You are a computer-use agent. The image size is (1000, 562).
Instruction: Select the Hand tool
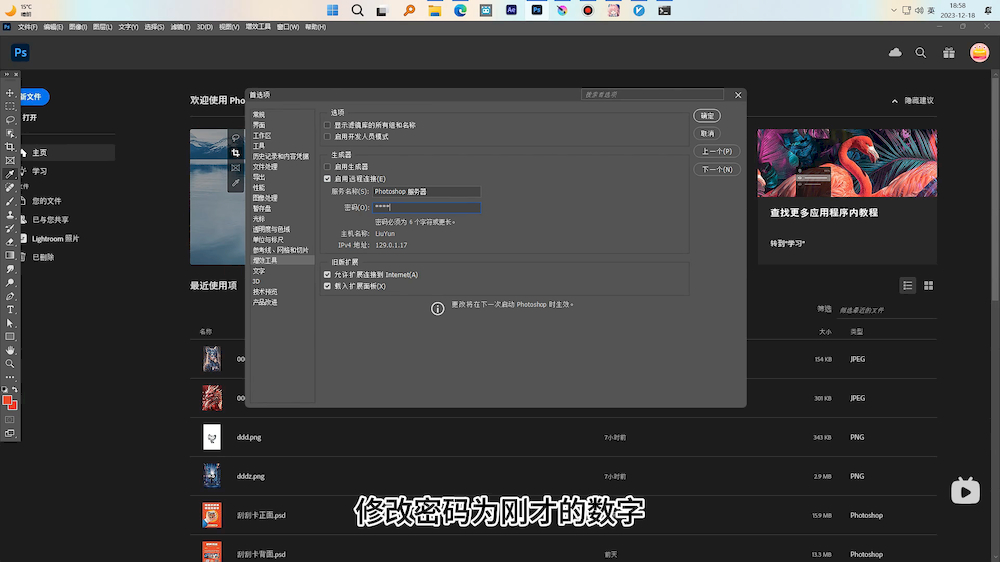[10, 350]
